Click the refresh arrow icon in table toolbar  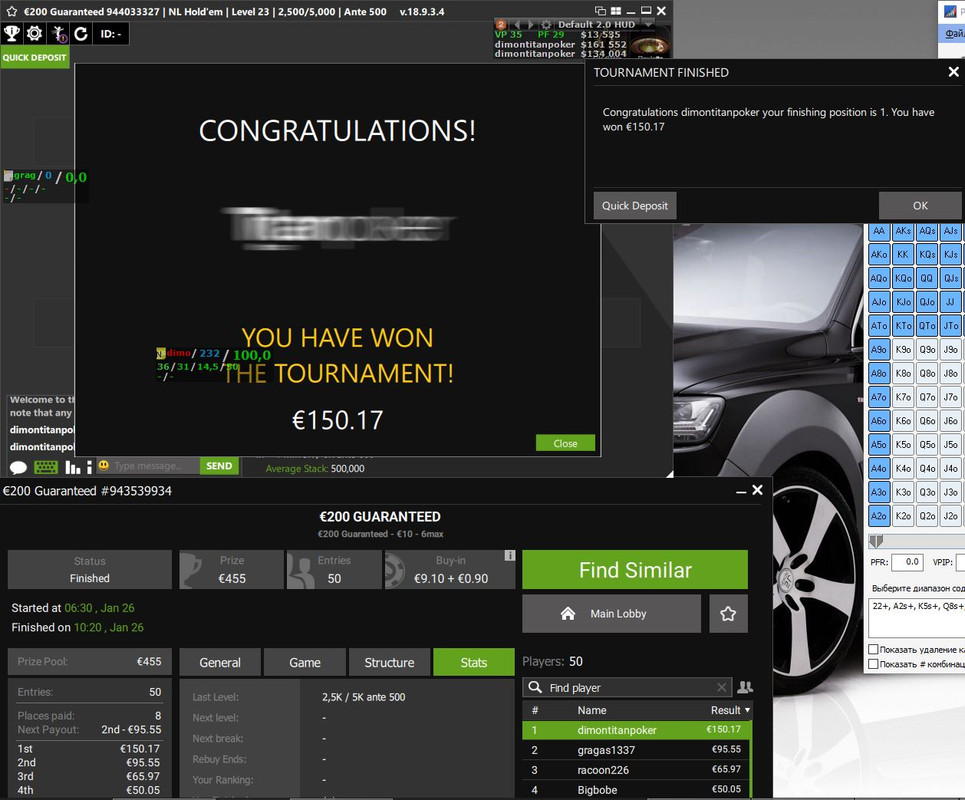point(81,33)
